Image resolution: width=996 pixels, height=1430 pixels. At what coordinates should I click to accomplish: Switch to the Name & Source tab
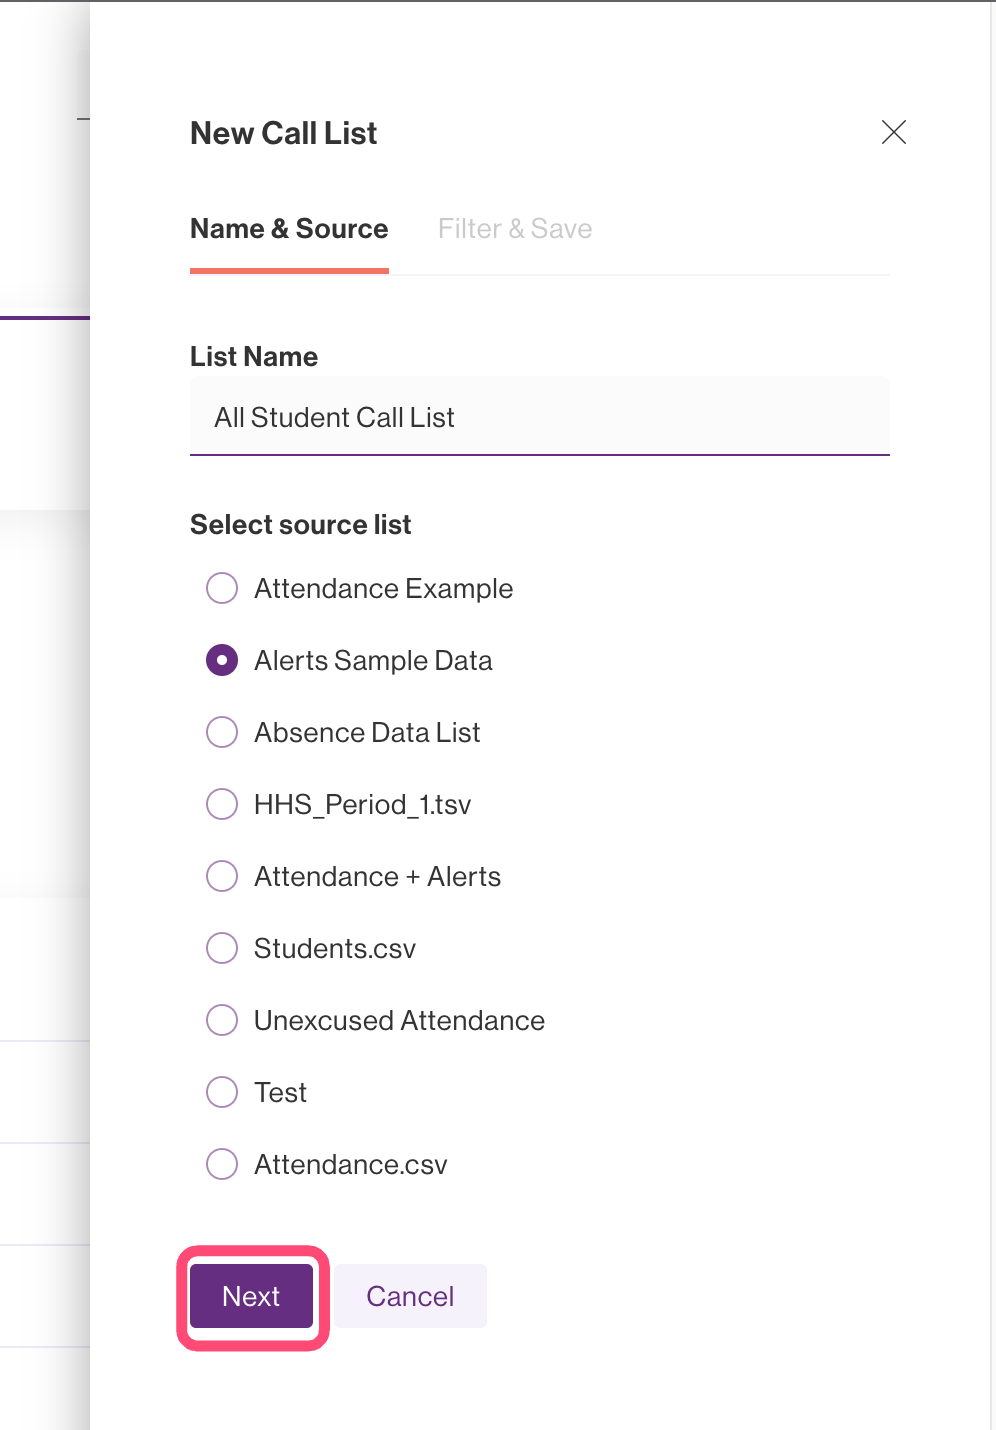[289, 229]
